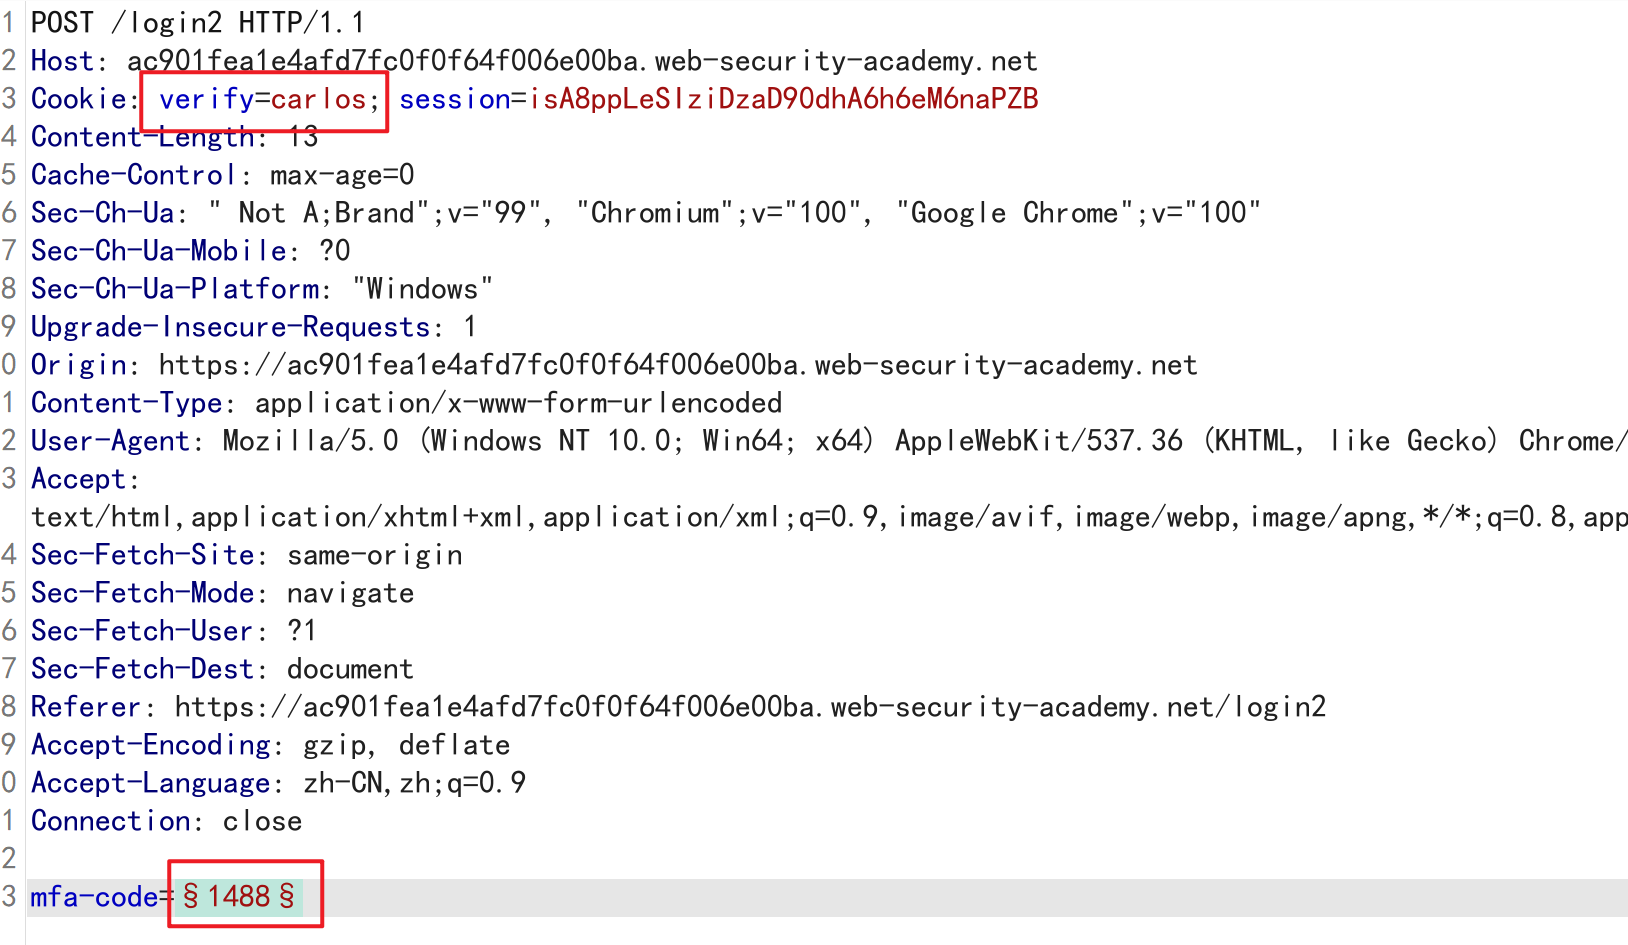Image resolution: width=1628 pixels, height=945 pixels.
Task: Click the Content-Length header line
Action: (x=174, y=137)
